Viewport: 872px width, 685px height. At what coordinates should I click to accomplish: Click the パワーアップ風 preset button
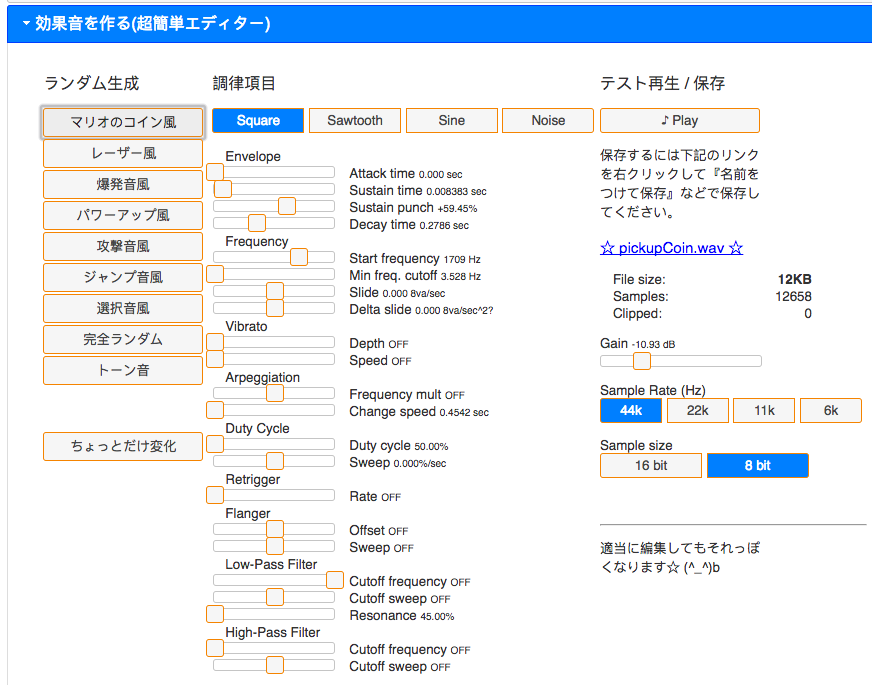(123, 215)
